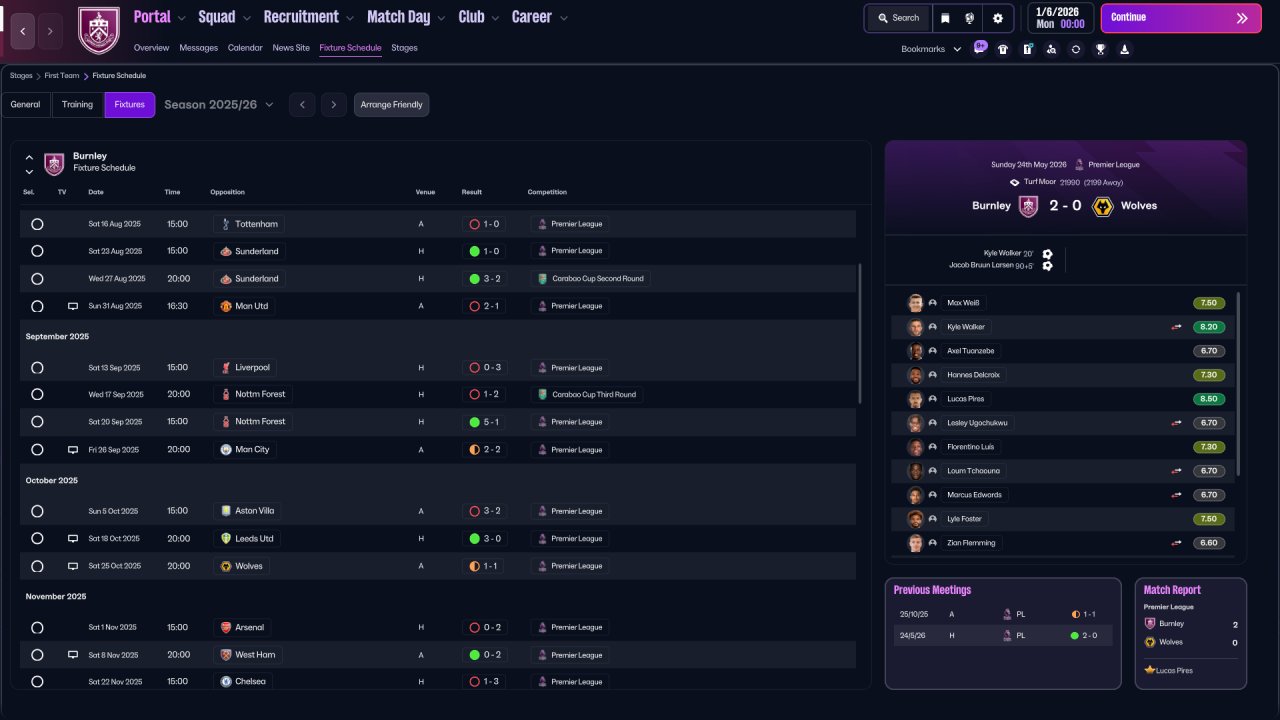Viewport: 1280px width, 720px height.
Task: Collapse the Burnley panel with up chevron
Action: click(x=29, y=157)
